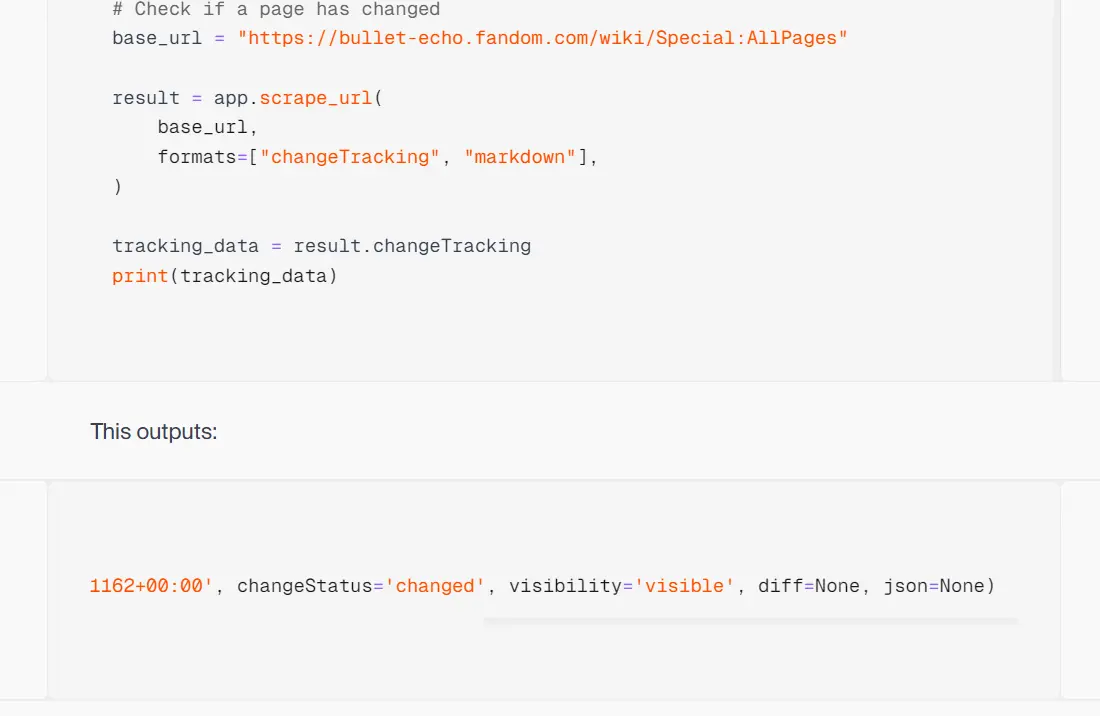Click diff=None in the output line
The width and height of the screenshot is (1100, 716).
(808, 586)
